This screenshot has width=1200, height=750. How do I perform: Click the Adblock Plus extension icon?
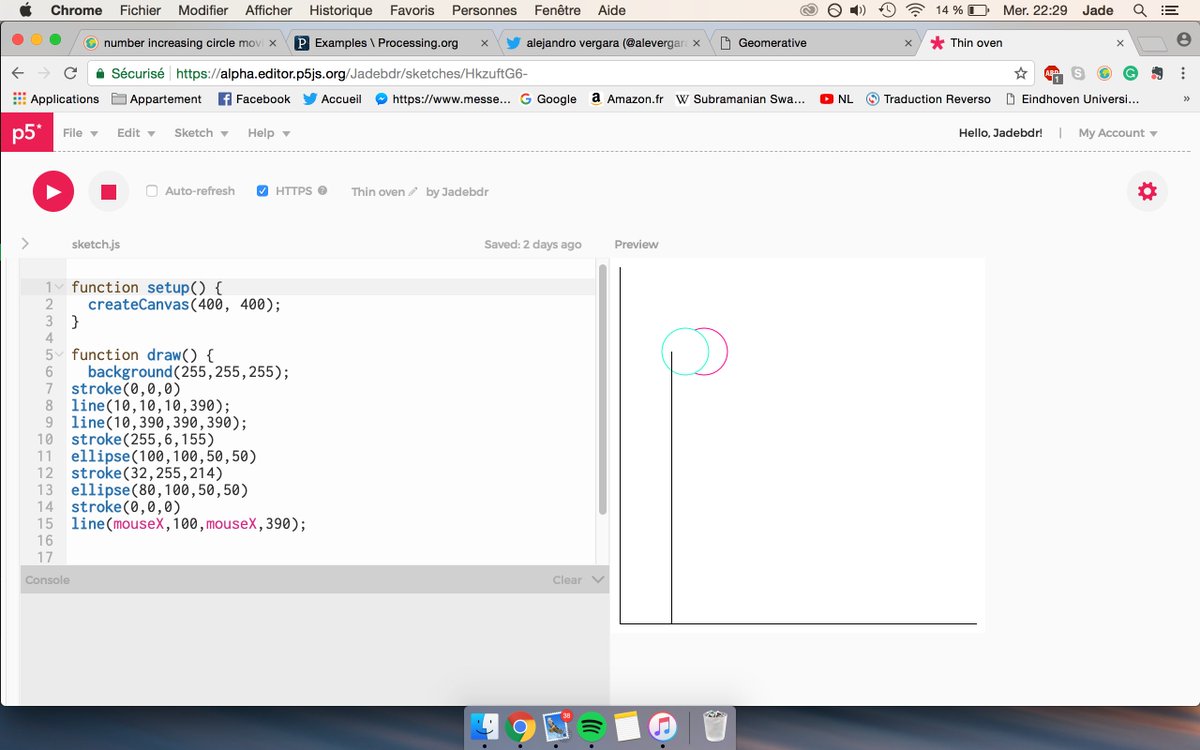1052,73
